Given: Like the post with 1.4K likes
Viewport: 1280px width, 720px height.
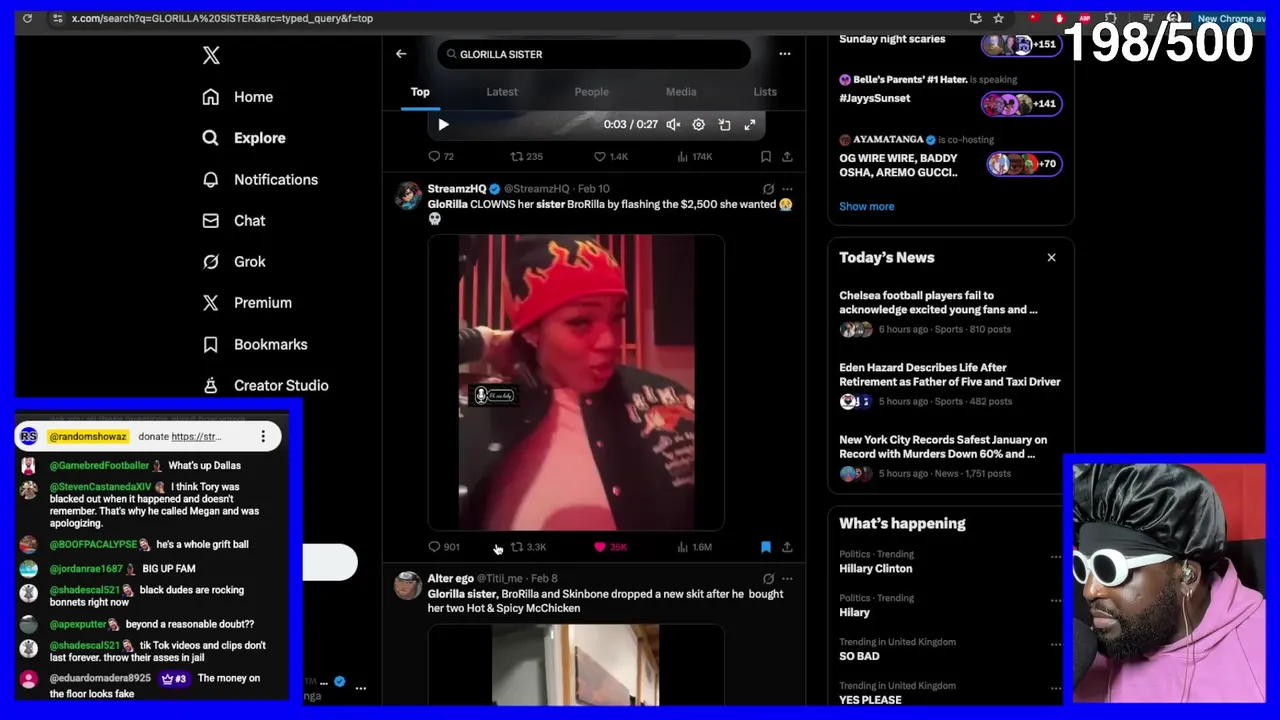Looking at the screenshot, I should point(611,157).
